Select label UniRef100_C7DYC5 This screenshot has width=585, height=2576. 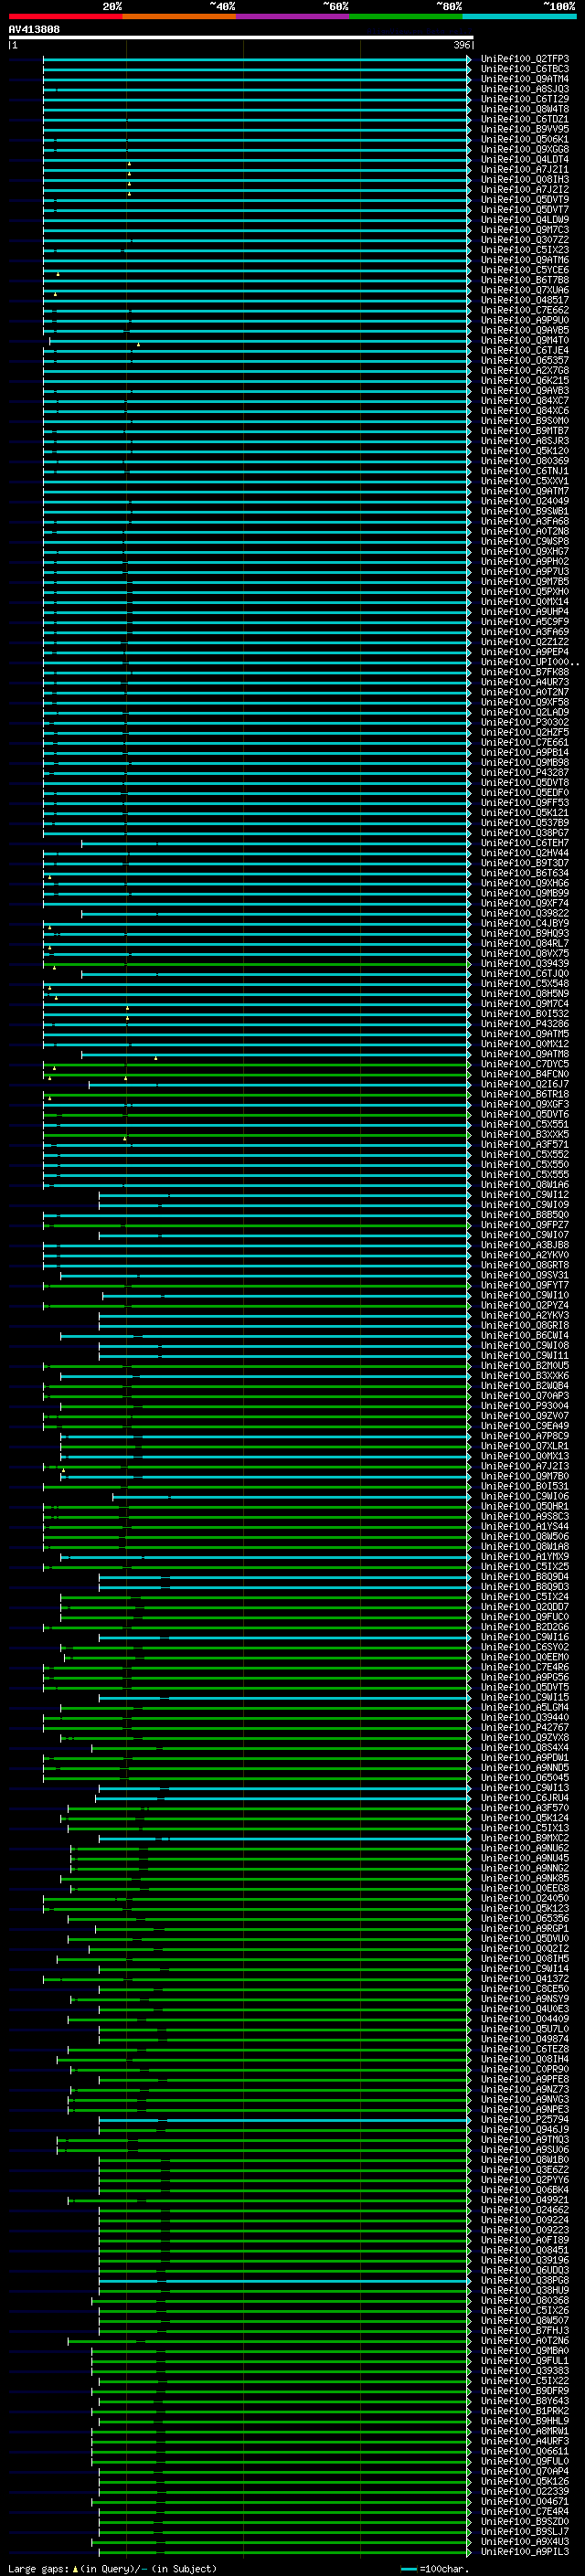tap(525, 1064)
